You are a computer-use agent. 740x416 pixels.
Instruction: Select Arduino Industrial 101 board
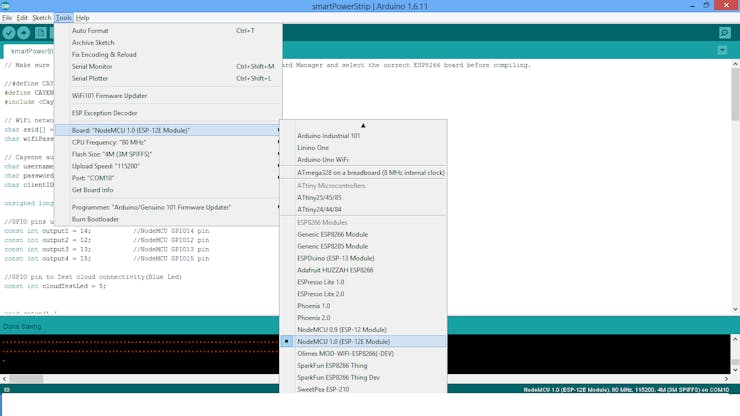coord(363,136)
